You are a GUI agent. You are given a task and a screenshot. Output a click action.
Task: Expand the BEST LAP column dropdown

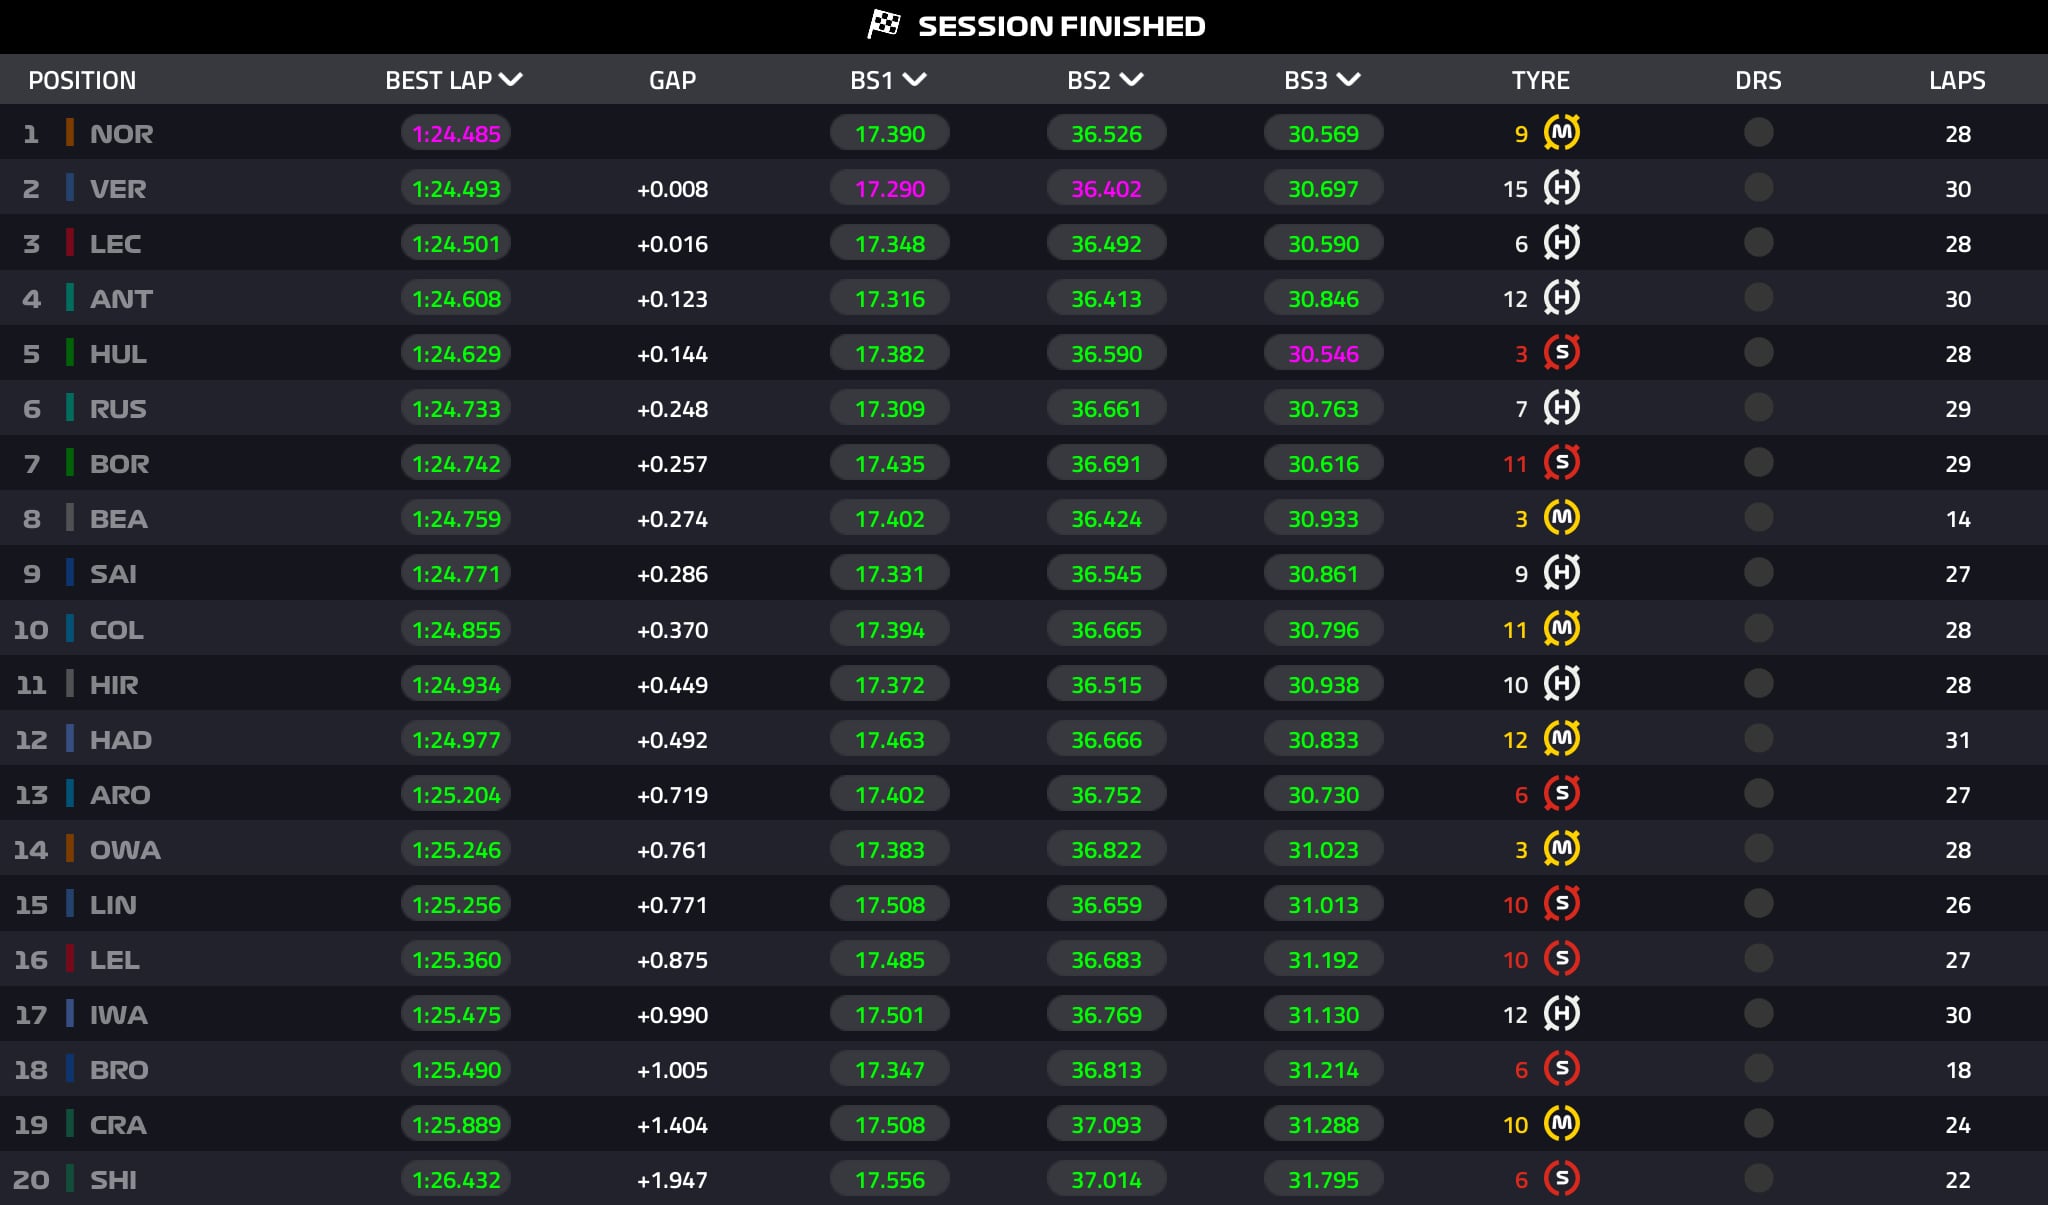511,80
